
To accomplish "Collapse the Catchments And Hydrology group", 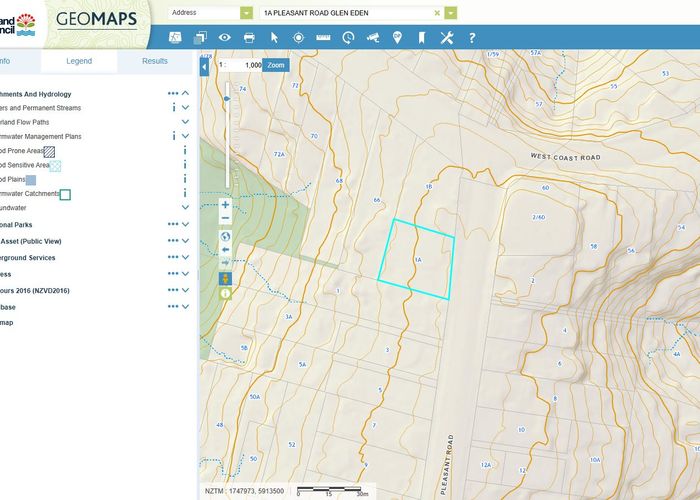I will (185, 93).
